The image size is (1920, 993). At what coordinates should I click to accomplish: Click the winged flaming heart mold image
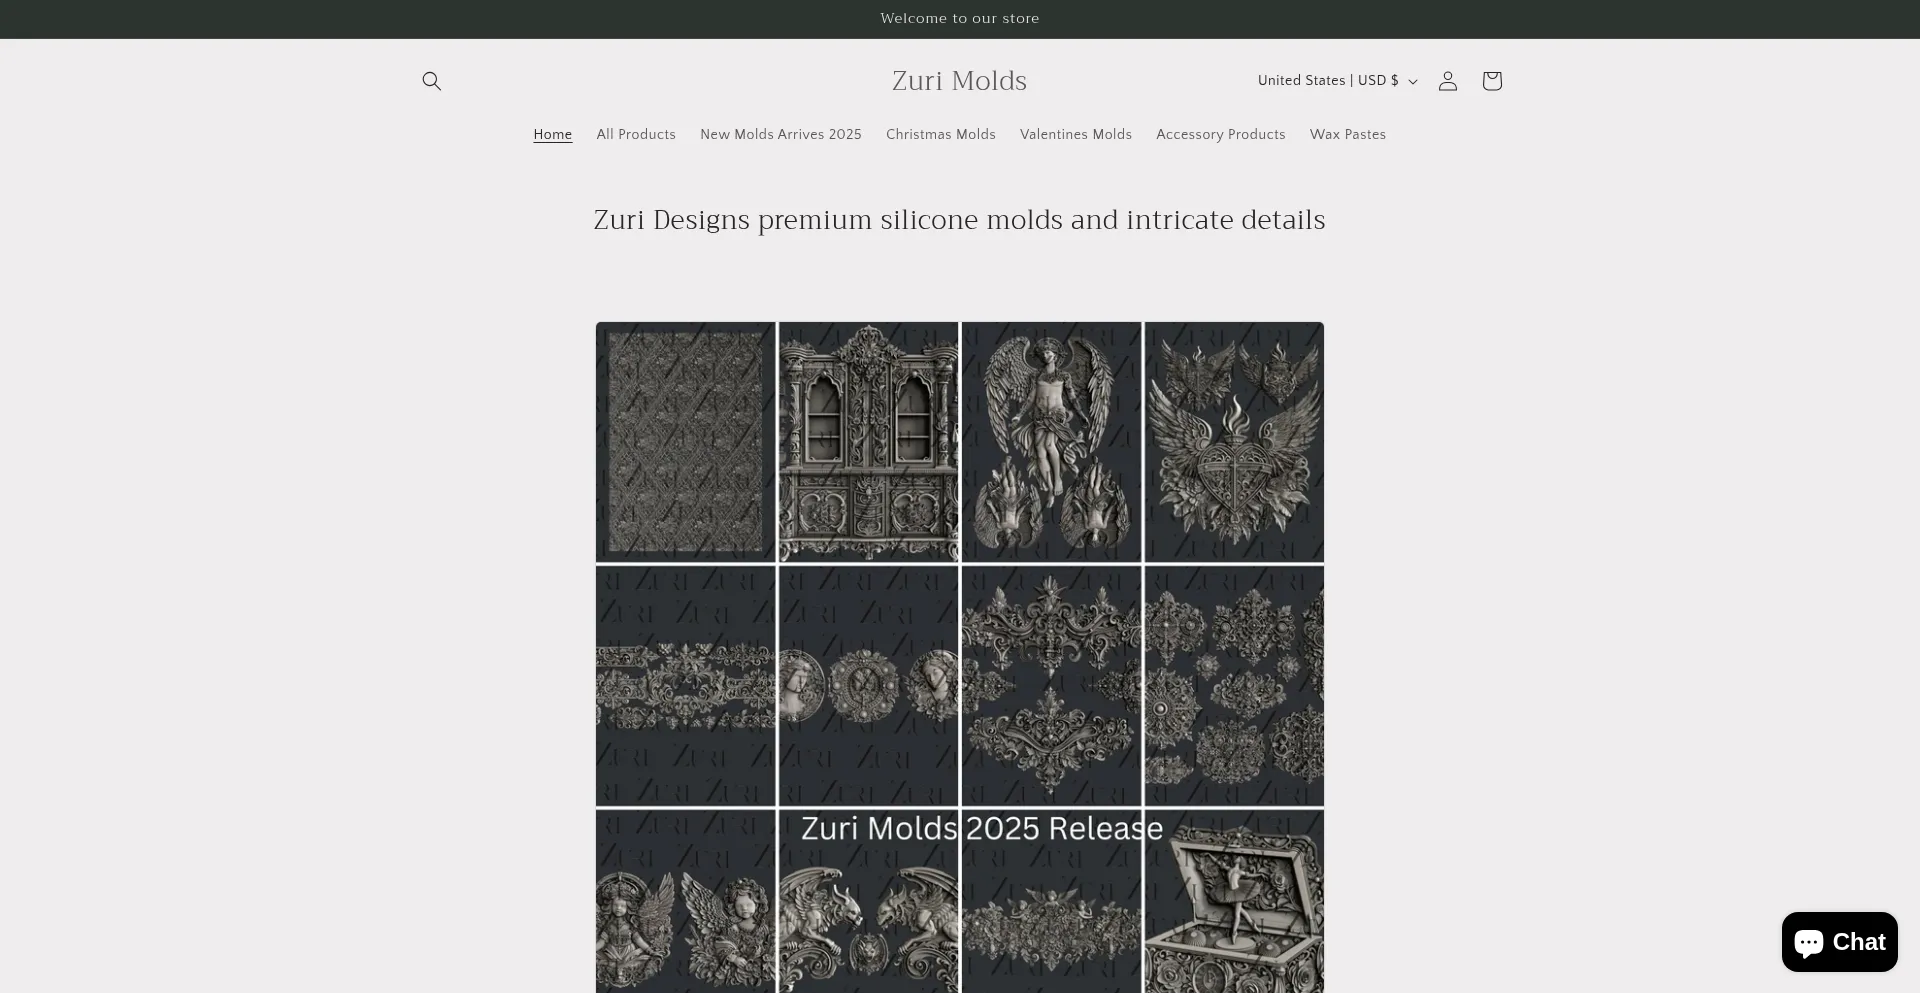[x=1234, y=442]
